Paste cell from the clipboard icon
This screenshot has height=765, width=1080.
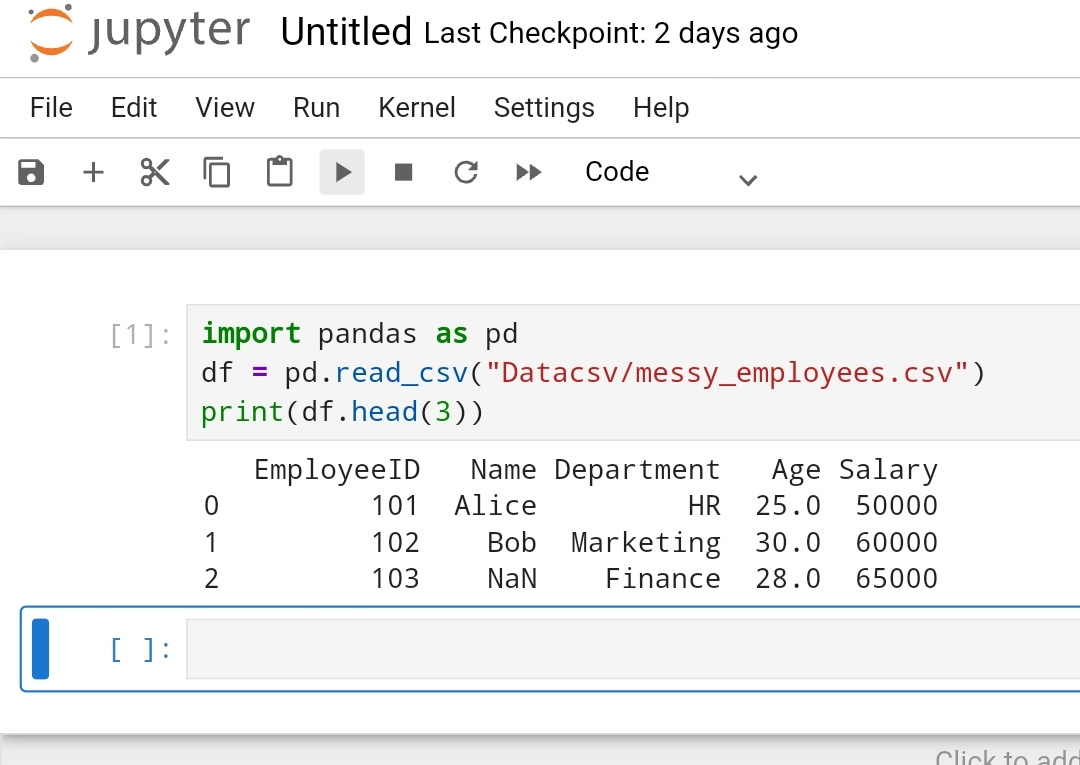click(x=280, y=171)
